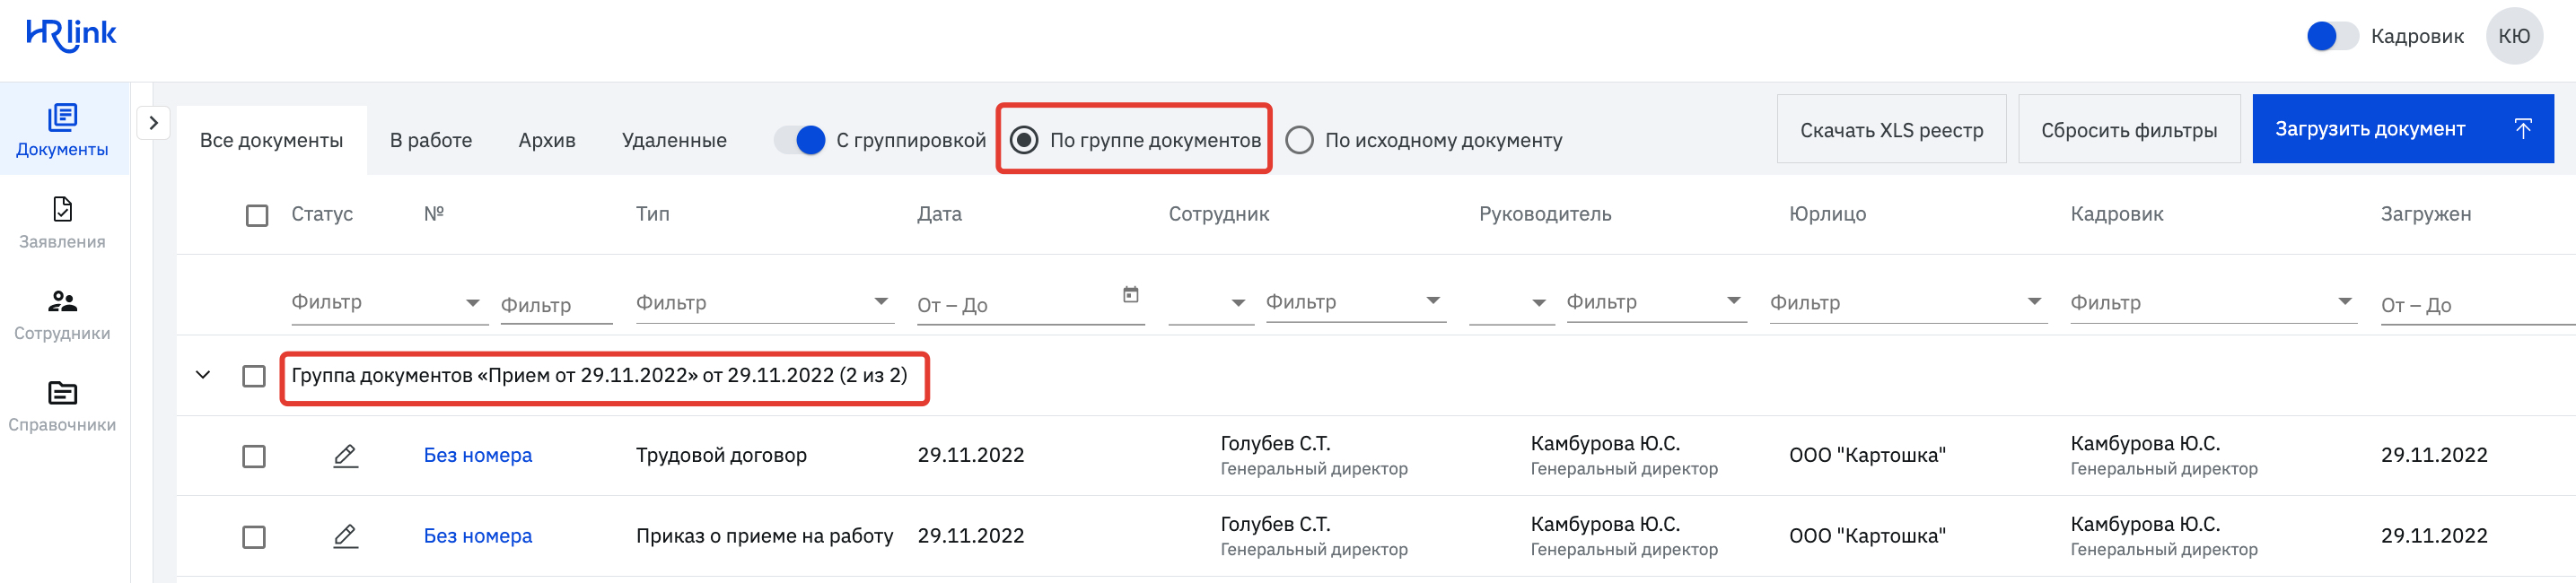Switch to the Удаленные tab

(674, 140)
